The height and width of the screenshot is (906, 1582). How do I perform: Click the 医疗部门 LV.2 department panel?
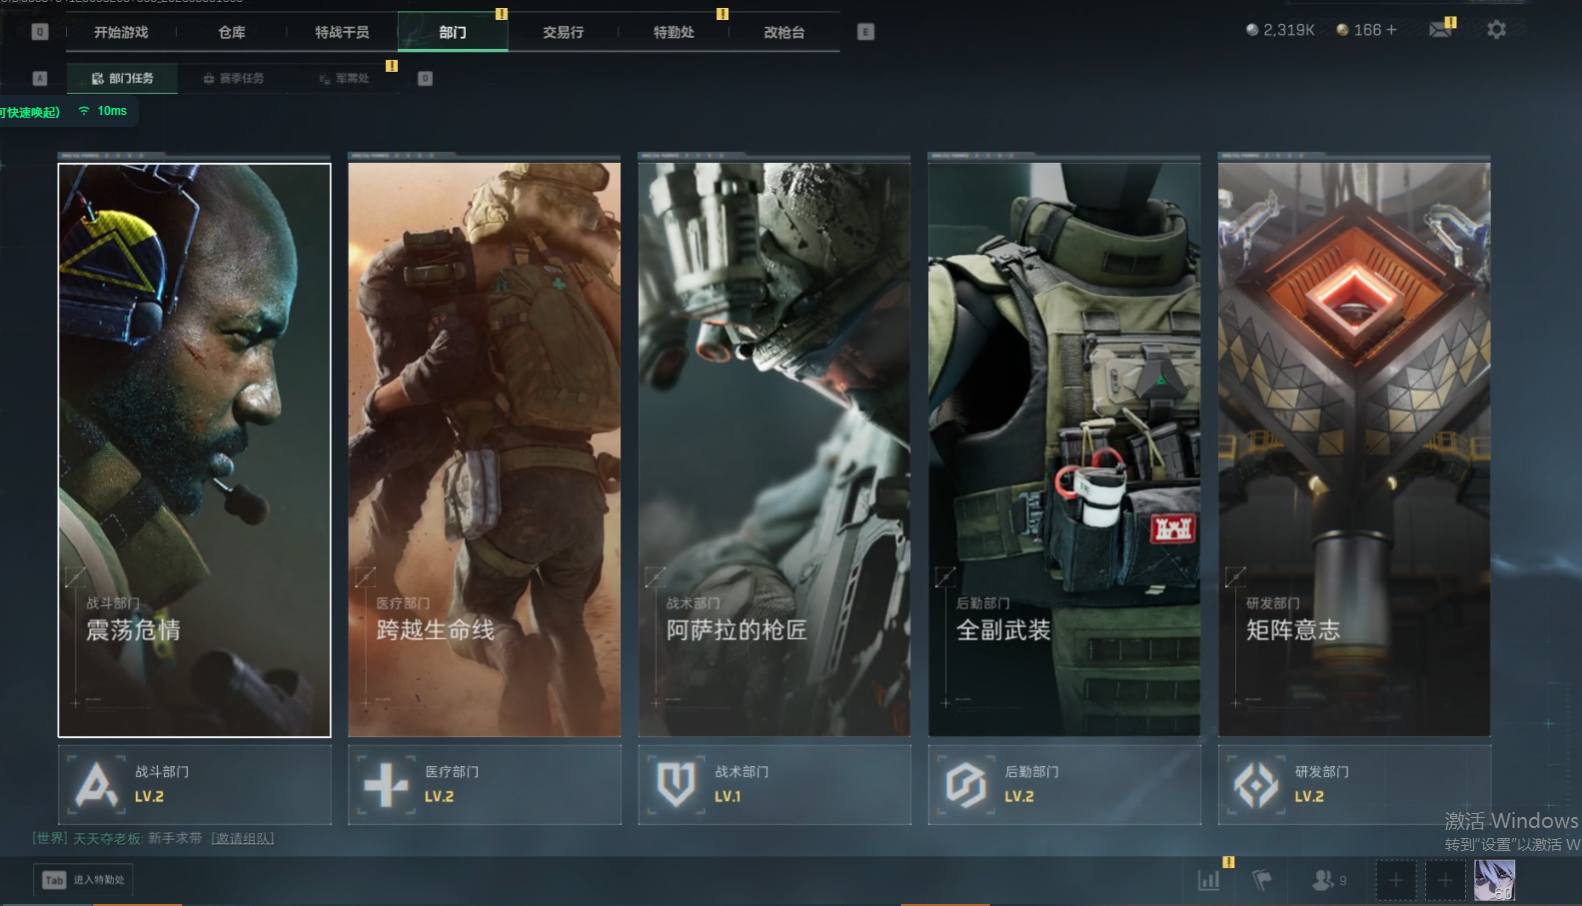(x=484, y=785)
